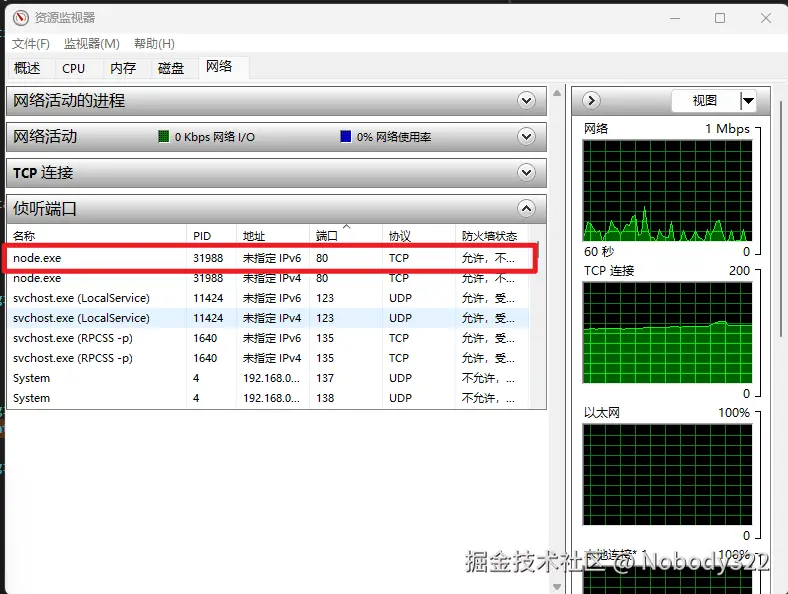Select node.exe row with IPv6 address

point(268,258)
